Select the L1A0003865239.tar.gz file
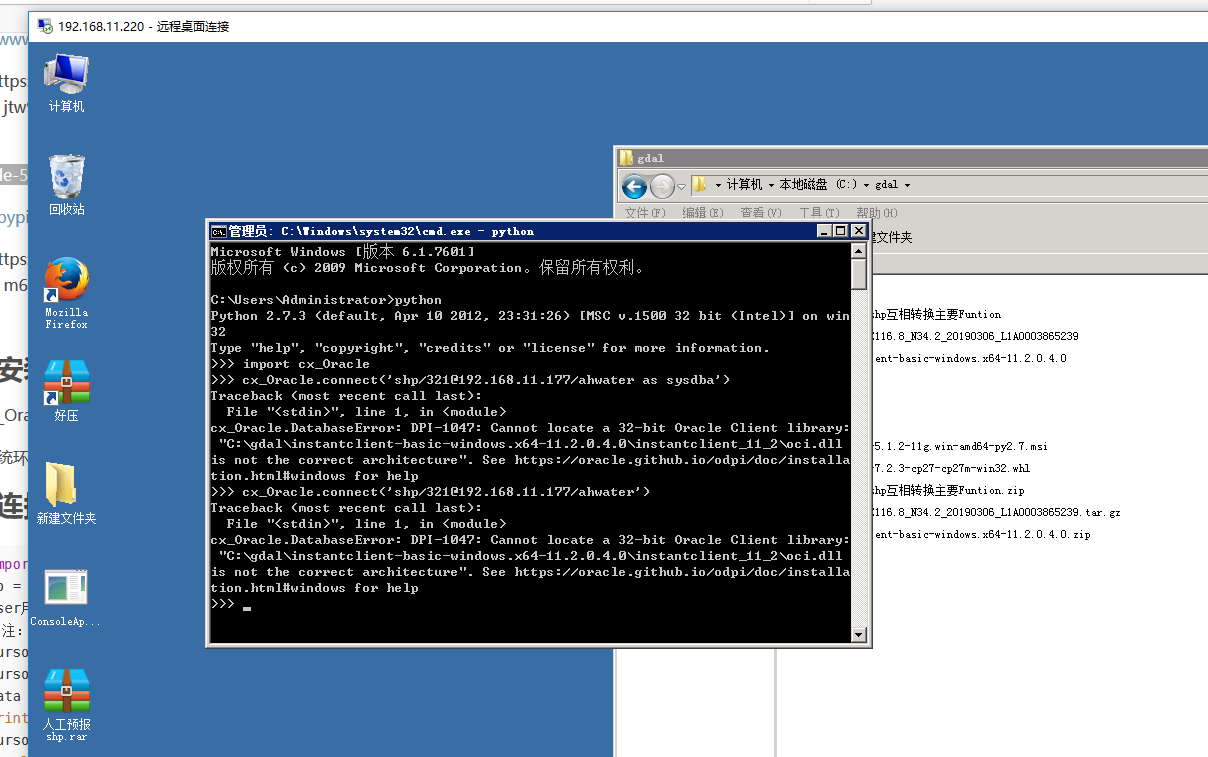The width and height of the screenshot is (1208, 757). pos(996,512)
